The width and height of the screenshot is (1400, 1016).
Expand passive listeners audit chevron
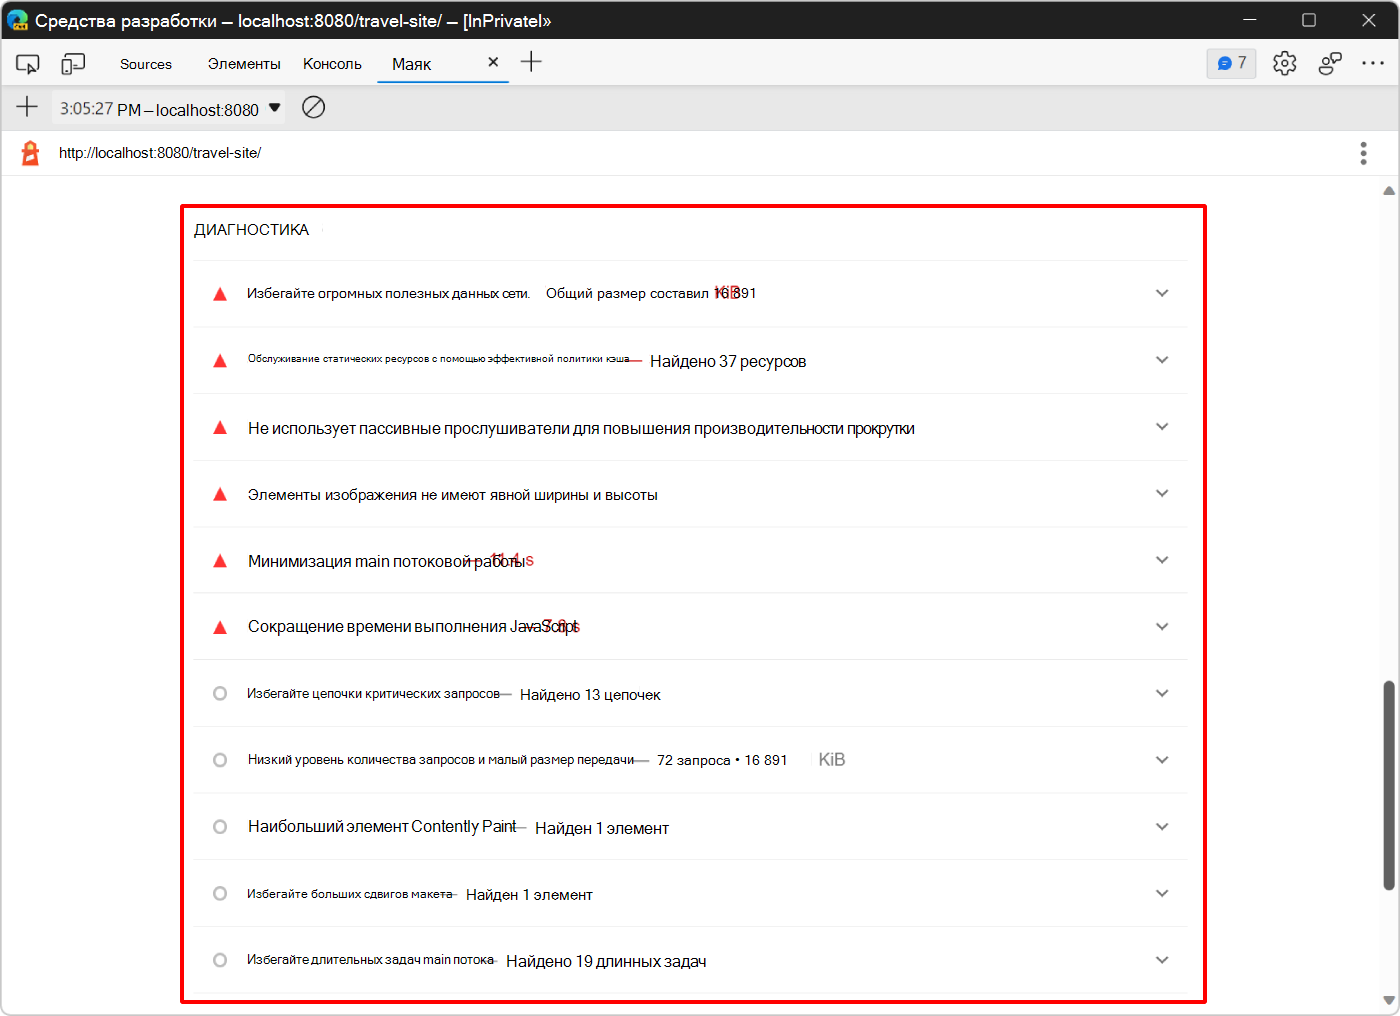pyautogui.click(x=1162, y=427)
